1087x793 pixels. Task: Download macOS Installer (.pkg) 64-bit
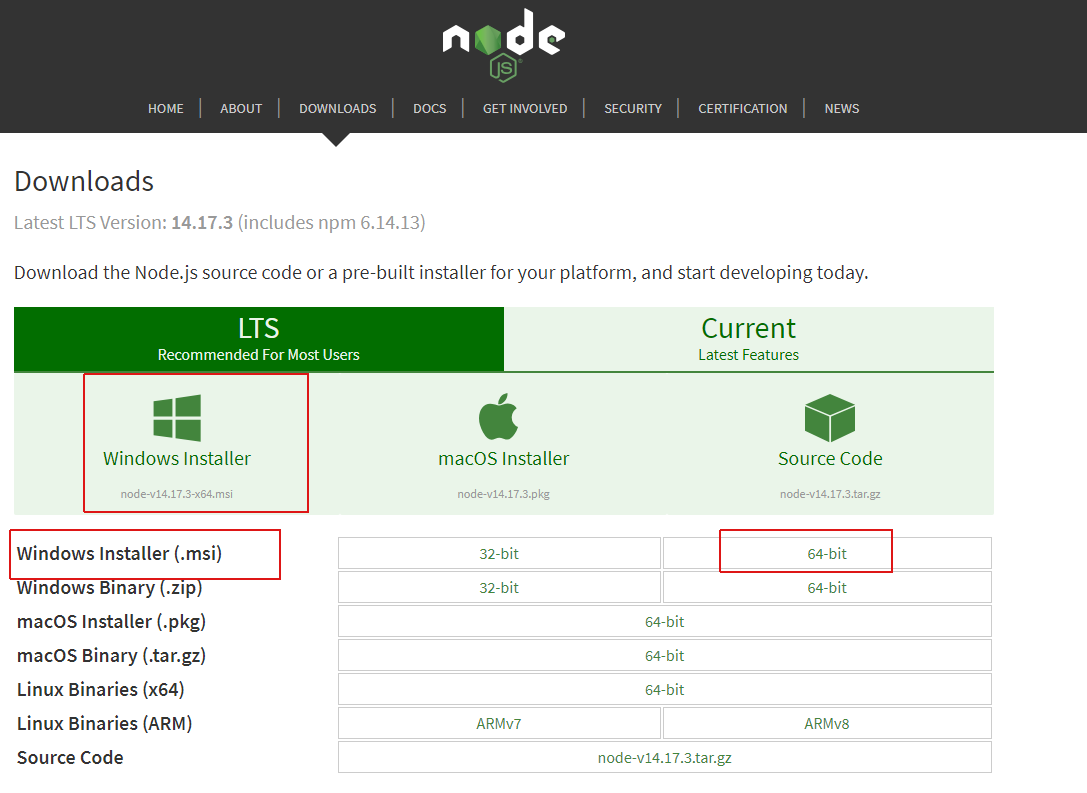[665, 621]
